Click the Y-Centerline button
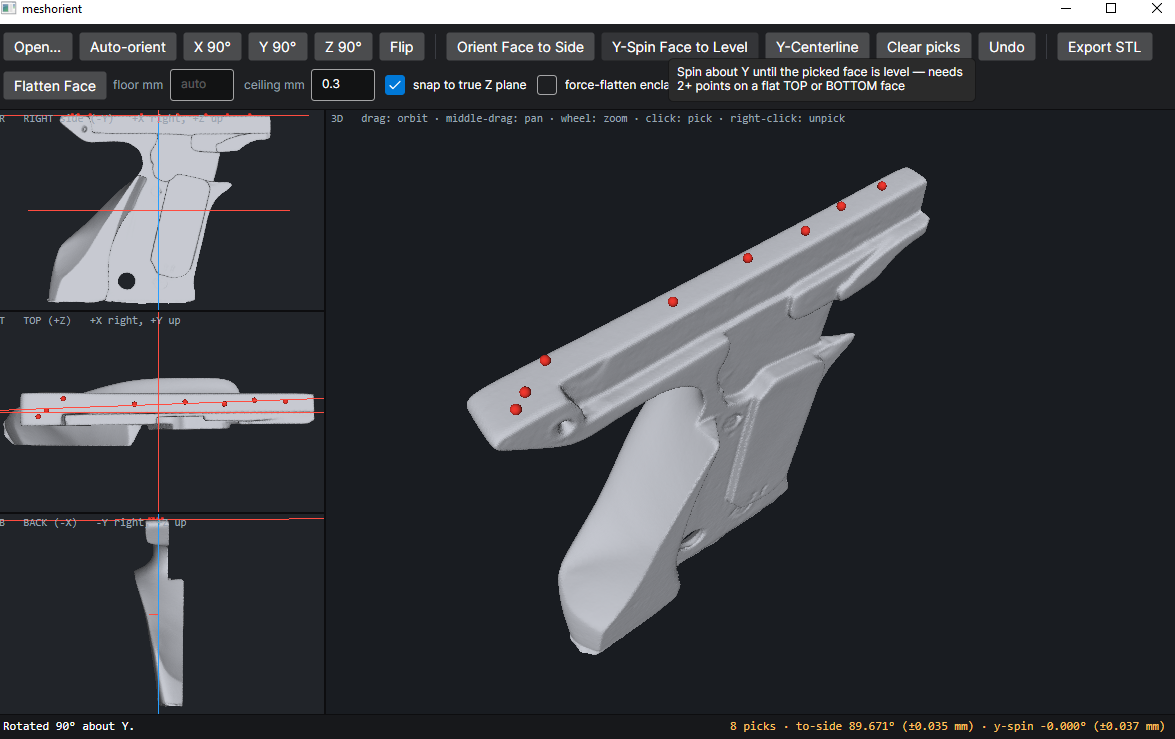The height and width of the screenshot is (739, 1175). point(817,46)
